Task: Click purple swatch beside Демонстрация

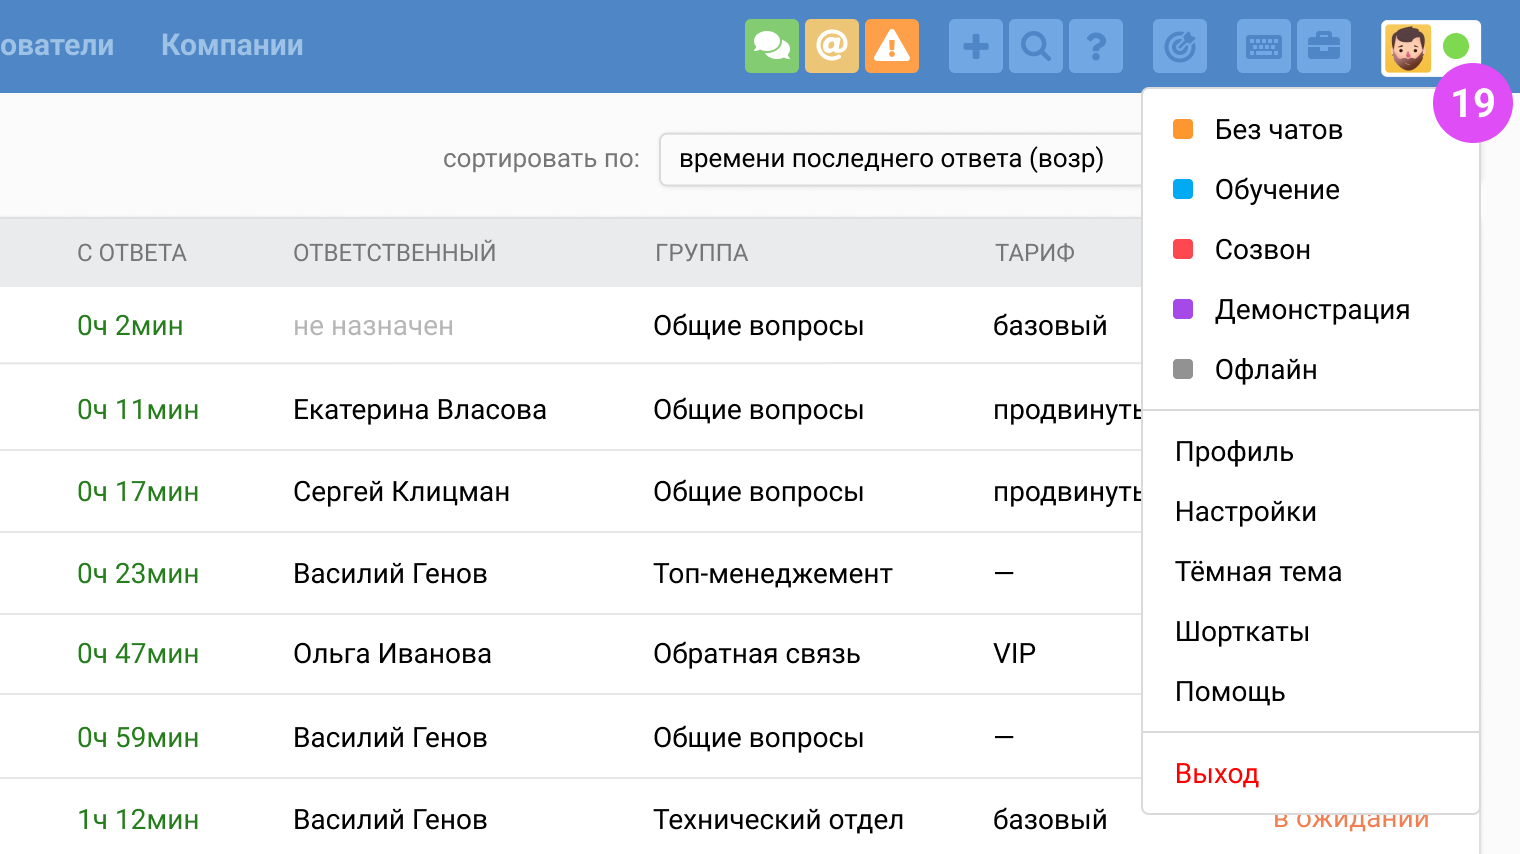Action: tap(1183, 310)
